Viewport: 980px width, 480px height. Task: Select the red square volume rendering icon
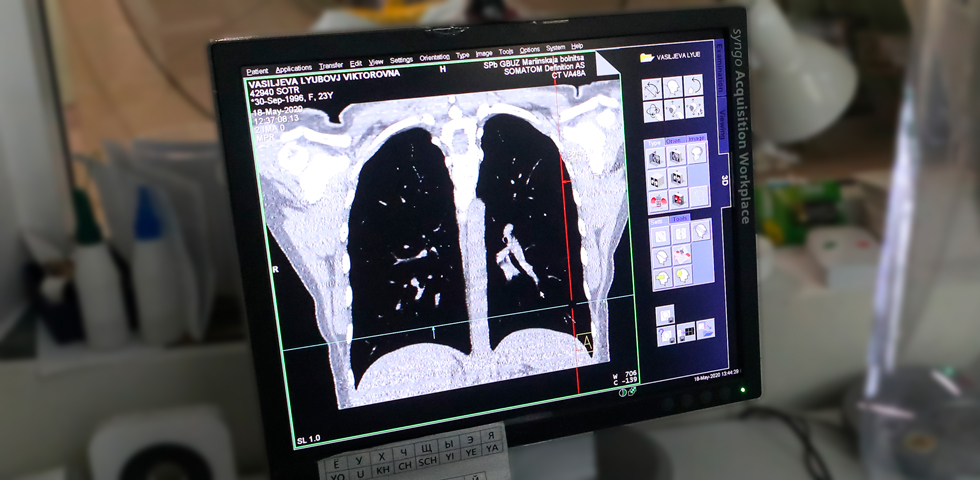point(678,200)
